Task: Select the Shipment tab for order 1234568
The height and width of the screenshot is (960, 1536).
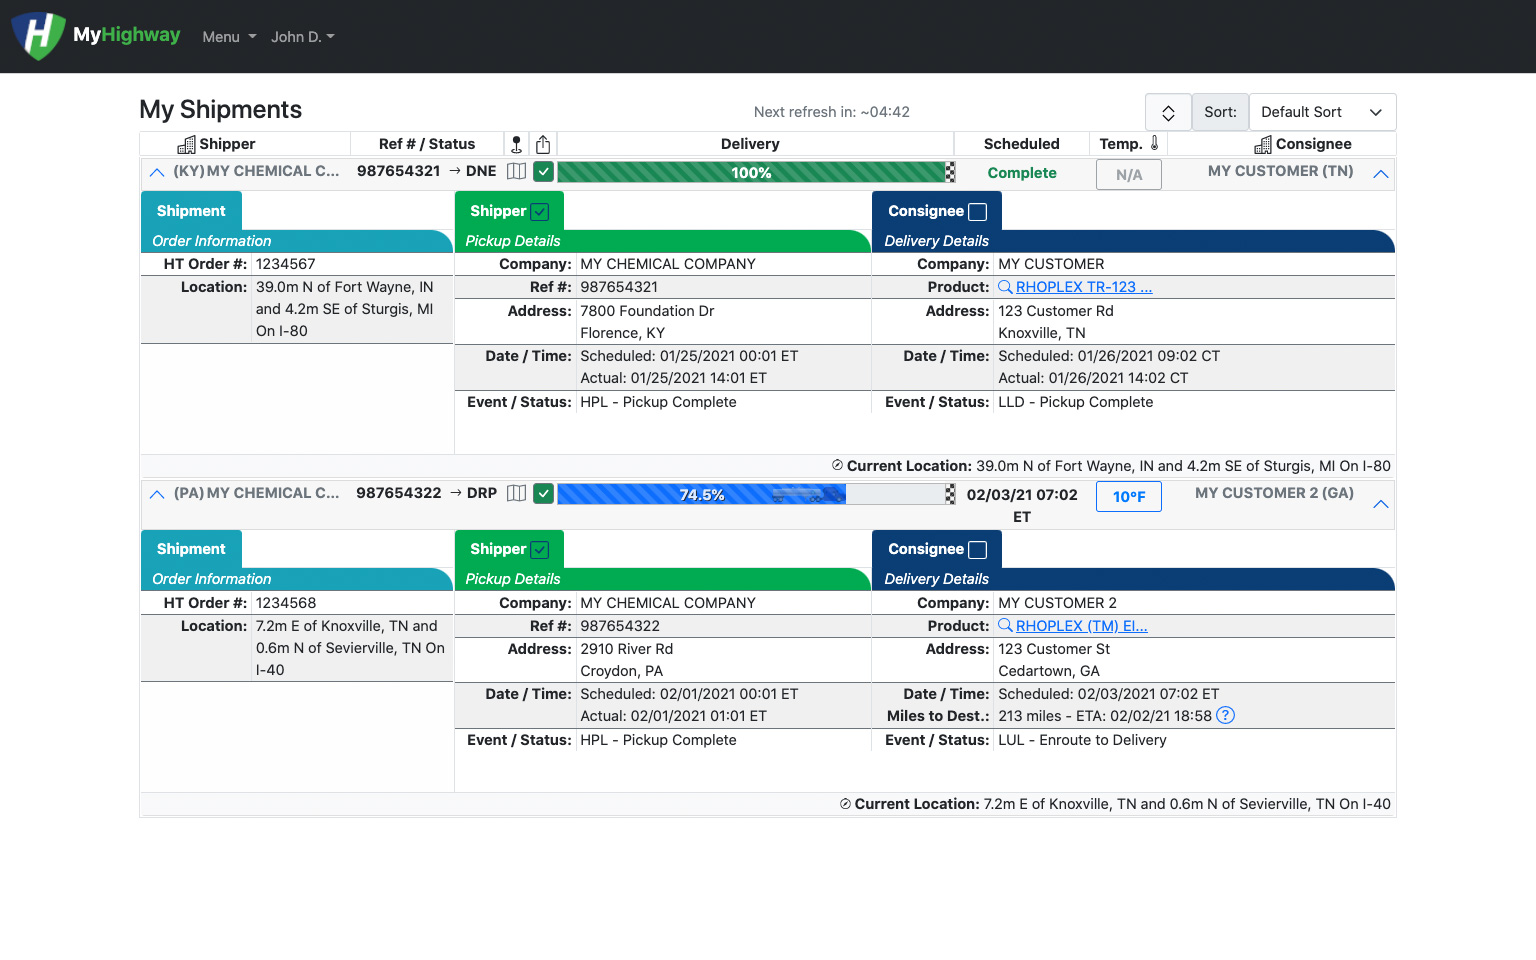Action: 191,549
